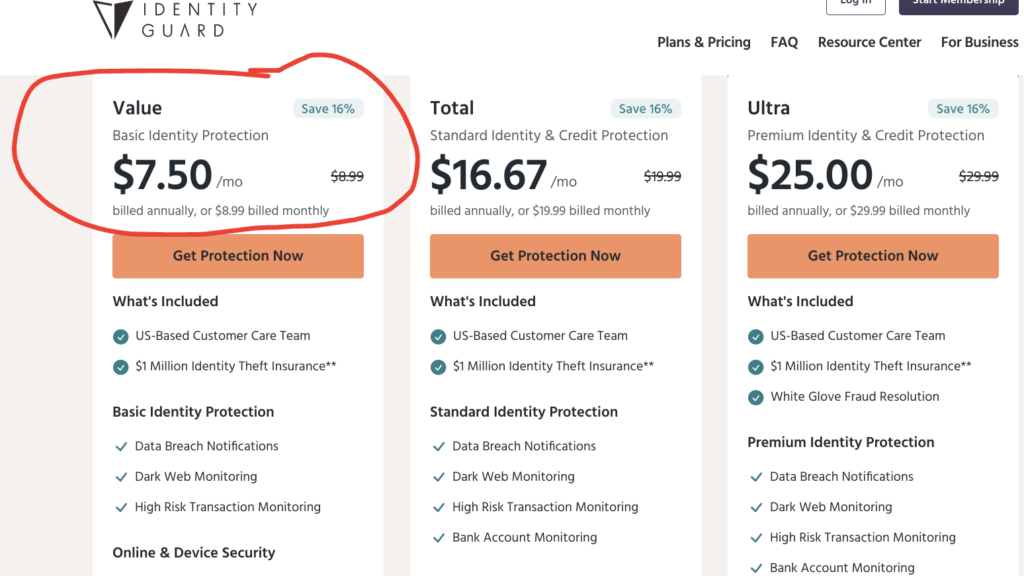Click the Log In button
The height and width of the screenshot is (576, 1024).
[855, 5]
